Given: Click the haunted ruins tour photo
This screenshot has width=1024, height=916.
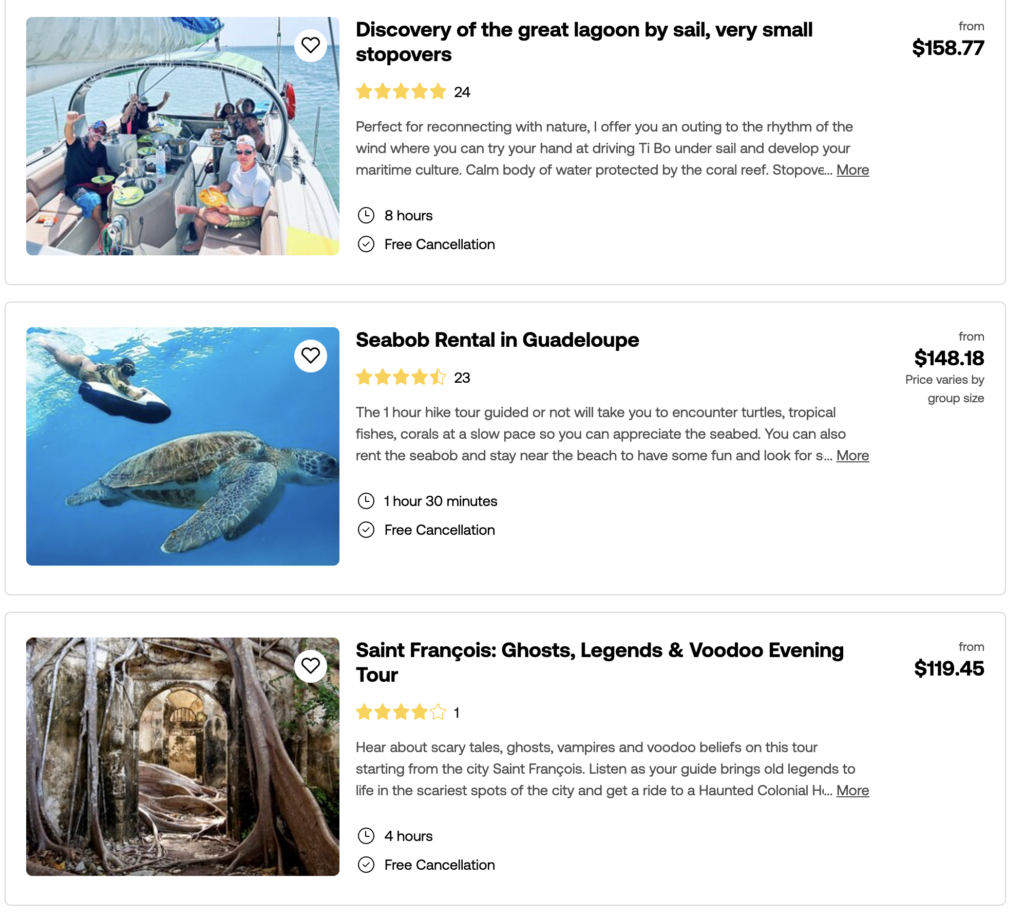Looking at the screenshot, I should coord(182,756).
